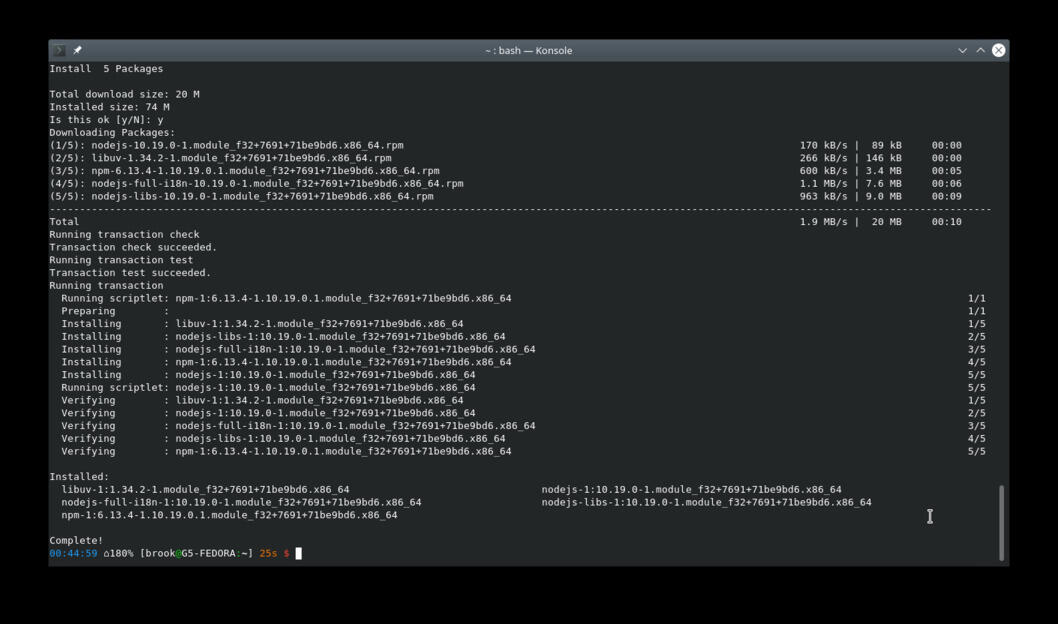This screenshot has height=624, width=1058.
Task: Click "nodejs-full-i18n-1:10.19.0-1" in the Installed list
Action: coord(241,503)
